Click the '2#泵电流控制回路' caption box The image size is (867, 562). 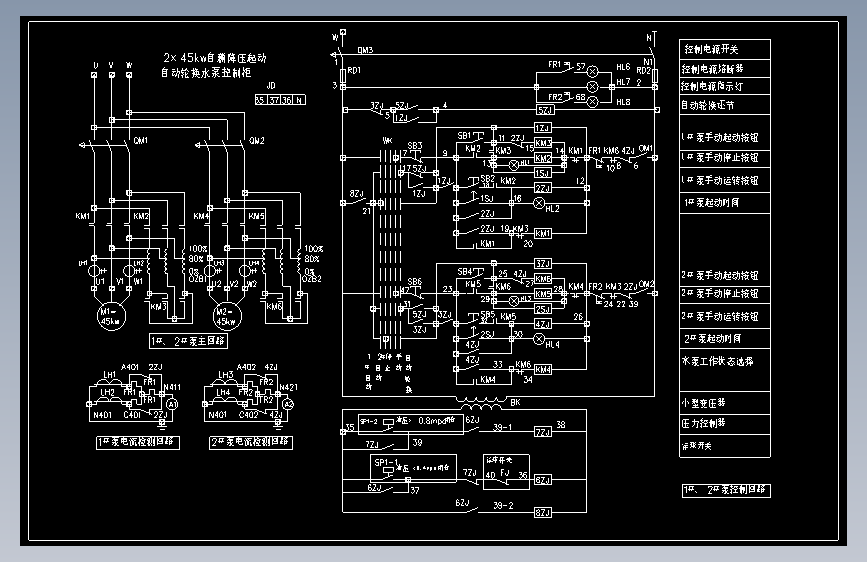coord(251,443)
